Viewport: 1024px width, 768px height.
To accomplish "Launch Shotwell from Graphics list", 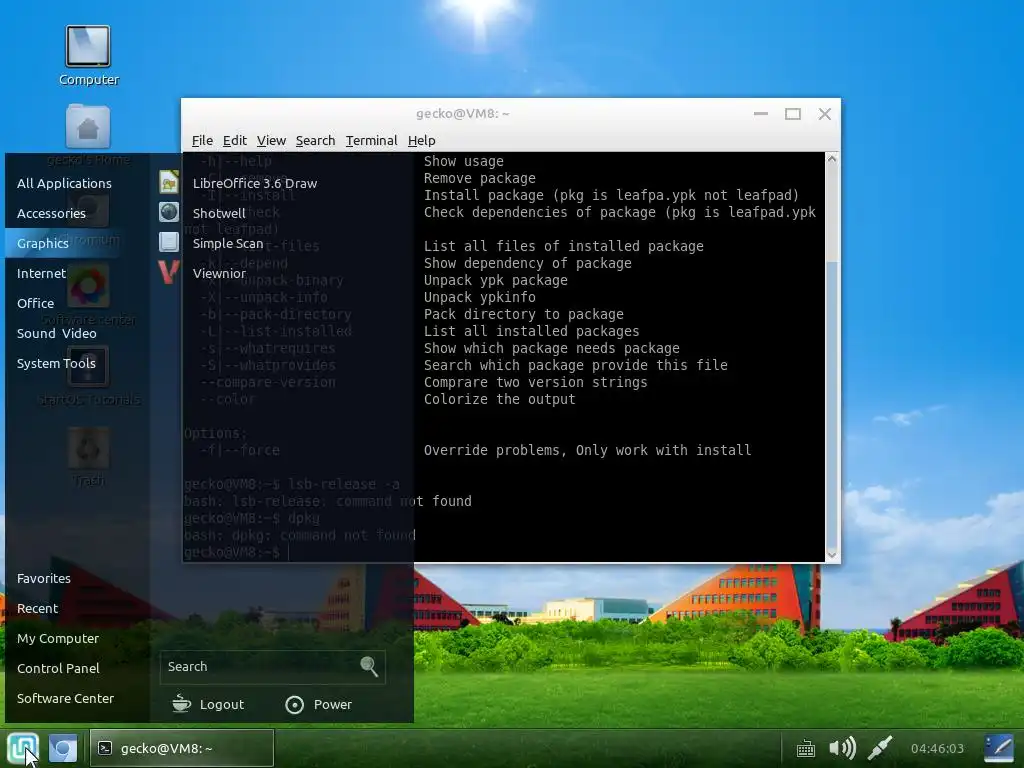I will 219,214.
